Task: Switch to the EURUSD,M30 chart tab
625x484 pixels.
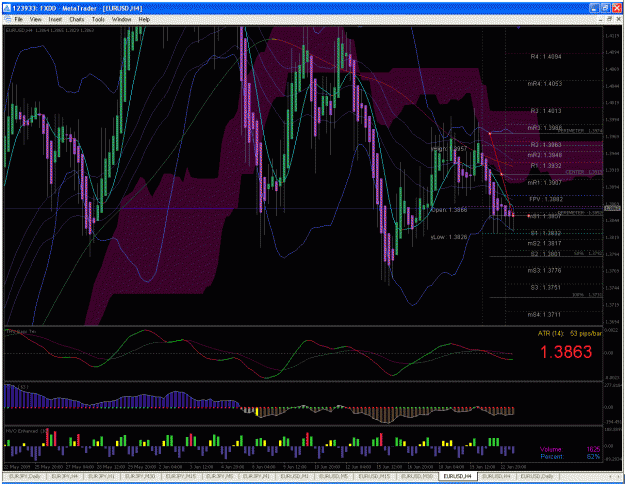Action: pyautogui.click(x=417, y=476)
